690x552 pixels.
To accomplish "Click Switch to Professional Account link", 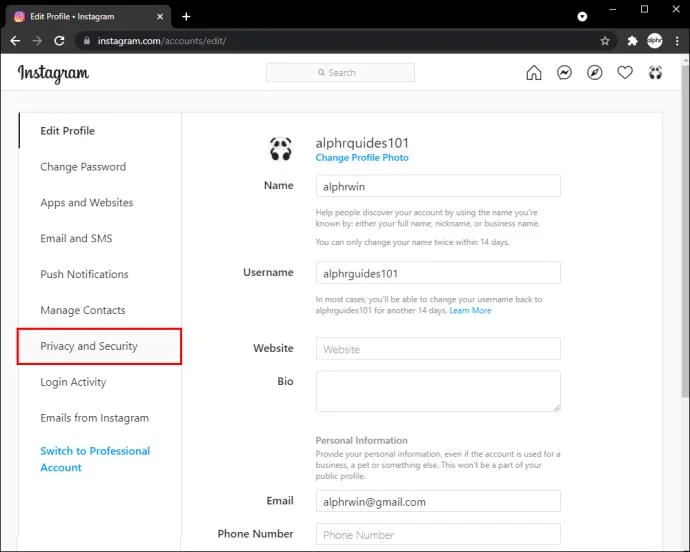I will point(95,459).
